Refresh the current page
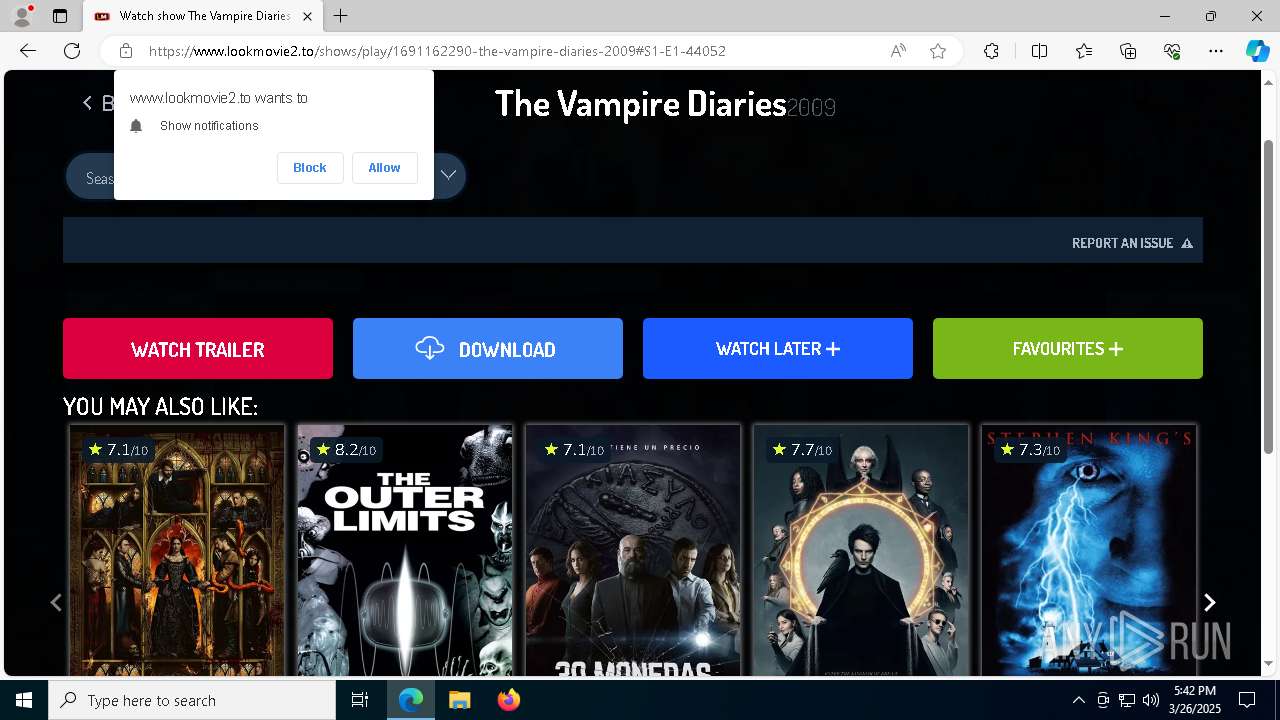This screenshot has width=1280, height=720. pos(72,51)
